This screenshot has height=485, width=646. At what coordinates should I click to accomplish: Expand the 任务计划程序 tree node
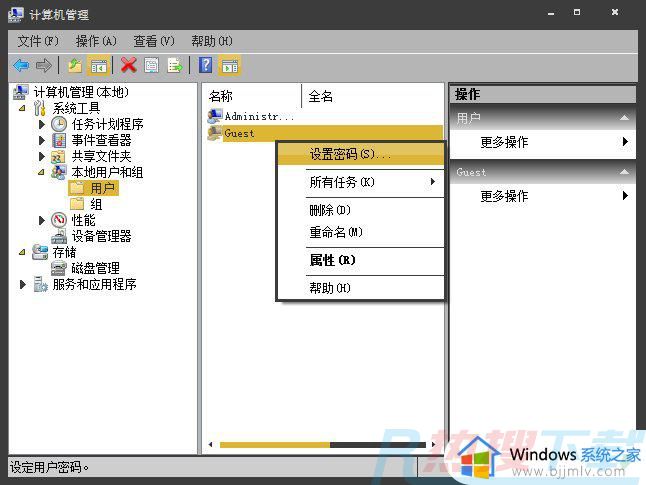pos(42,124)
